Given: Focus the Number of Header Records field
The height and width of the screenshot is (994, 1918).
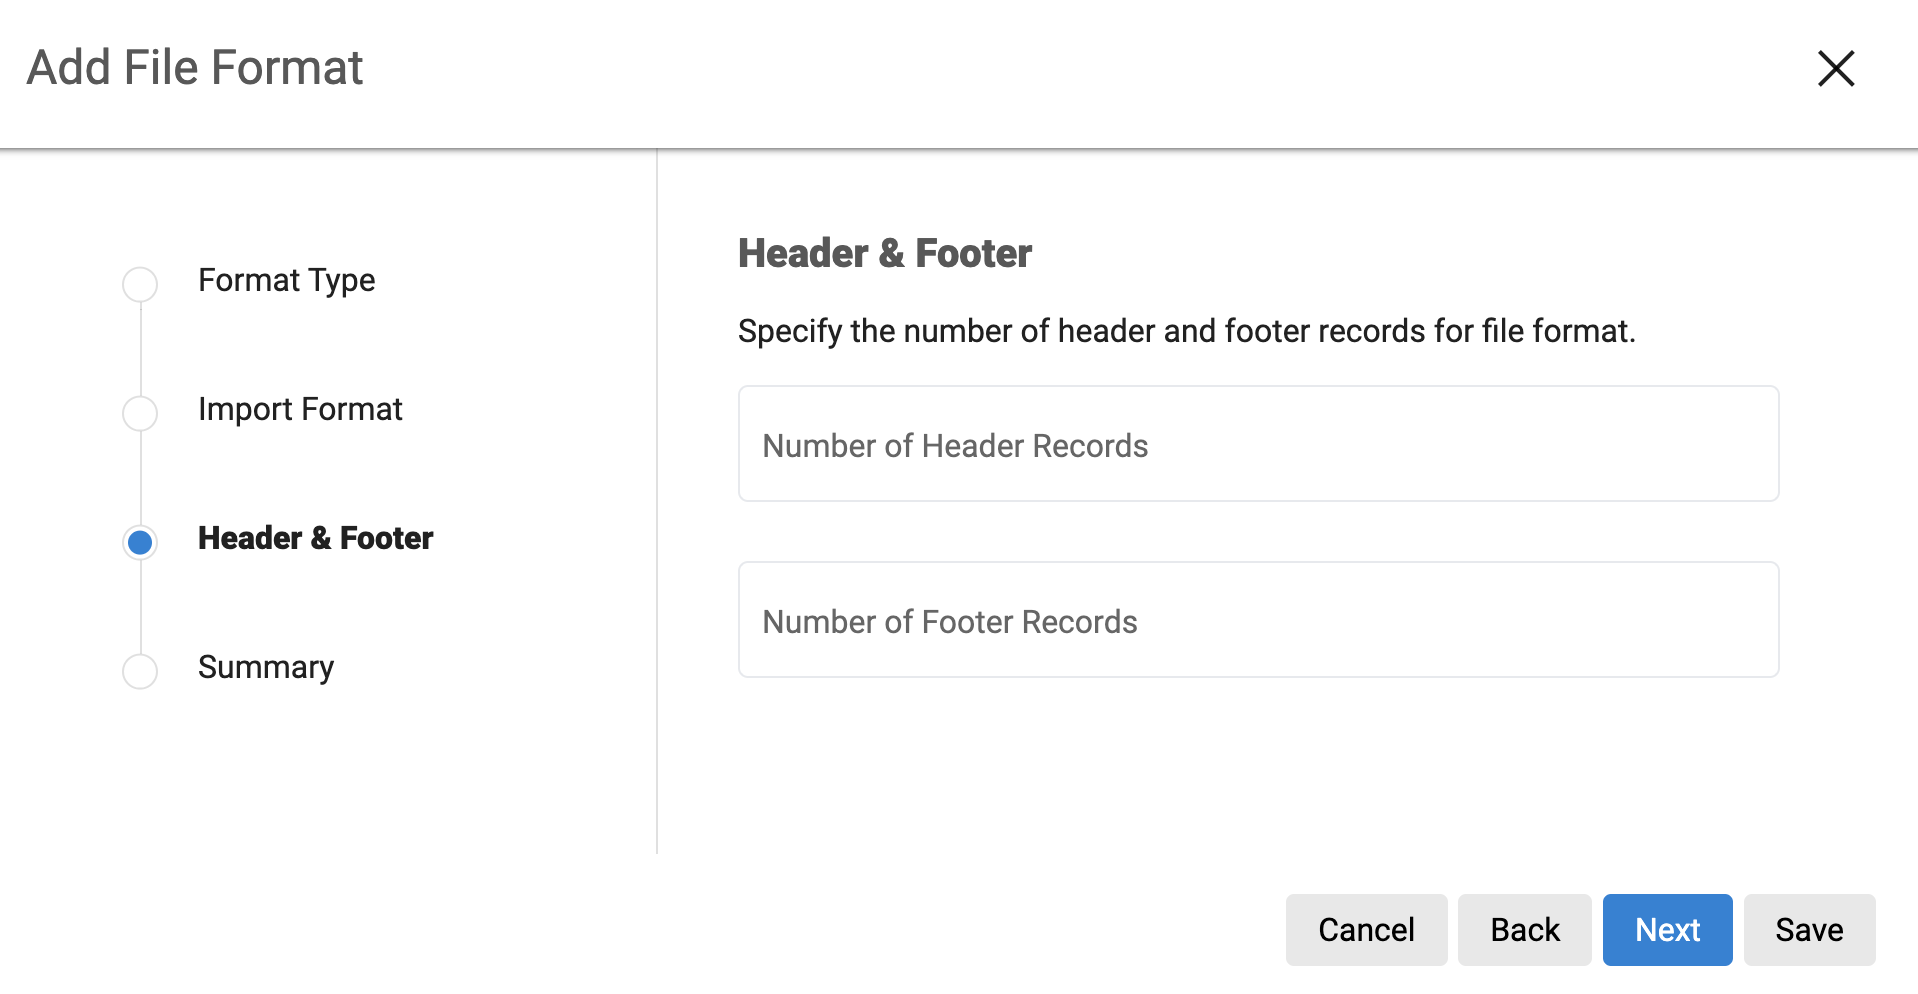Looking at the screenshot, I should pyautogui.click(x=1258, y=444).
